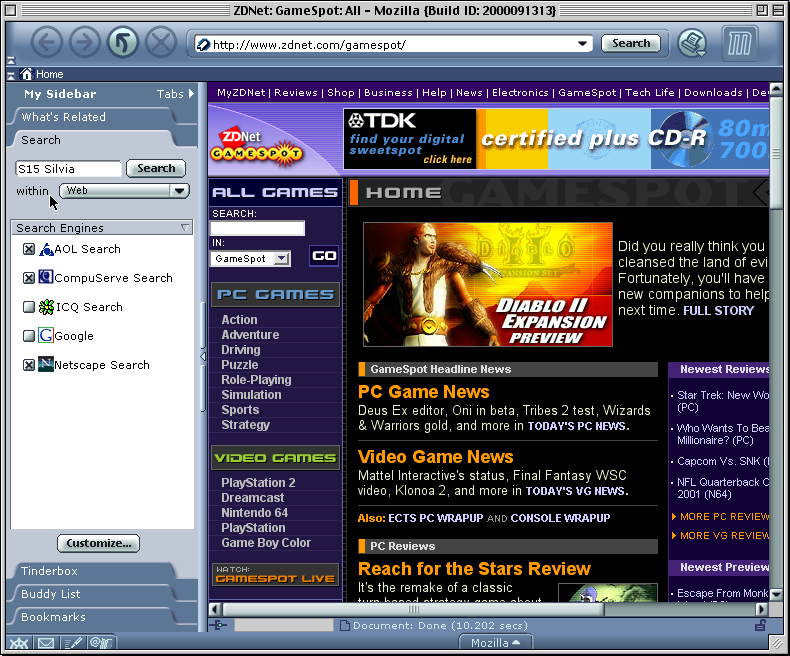Click the horizontal scrollbar thumb of the page

pos(413,609)
